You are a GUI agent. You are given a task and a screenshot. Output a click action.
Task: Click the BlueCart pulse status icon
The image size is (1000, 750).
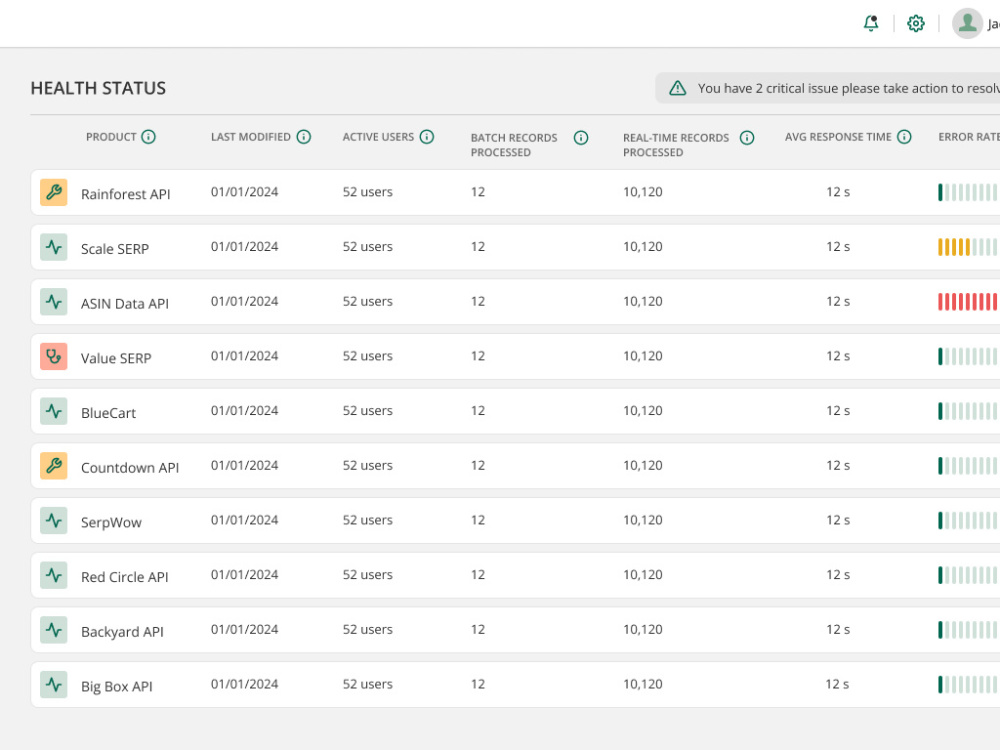tap(54, 411)
